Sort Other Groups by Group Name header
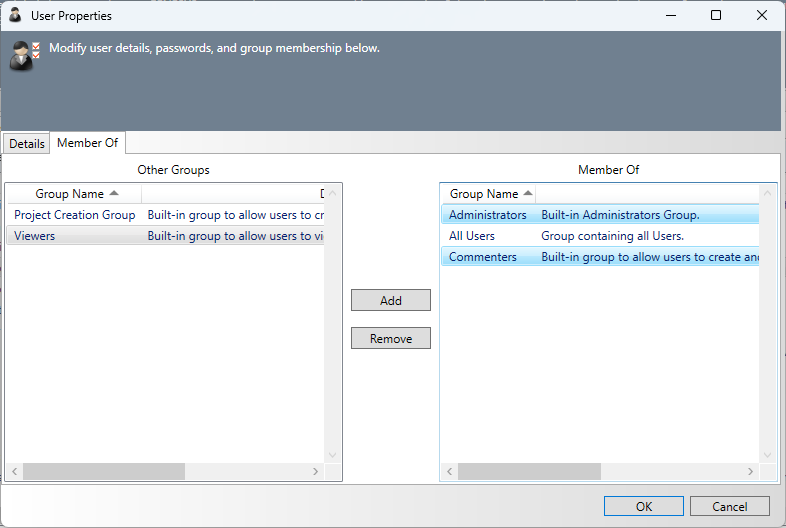Viewport: 786px width, 528px height. pos(70,194)
